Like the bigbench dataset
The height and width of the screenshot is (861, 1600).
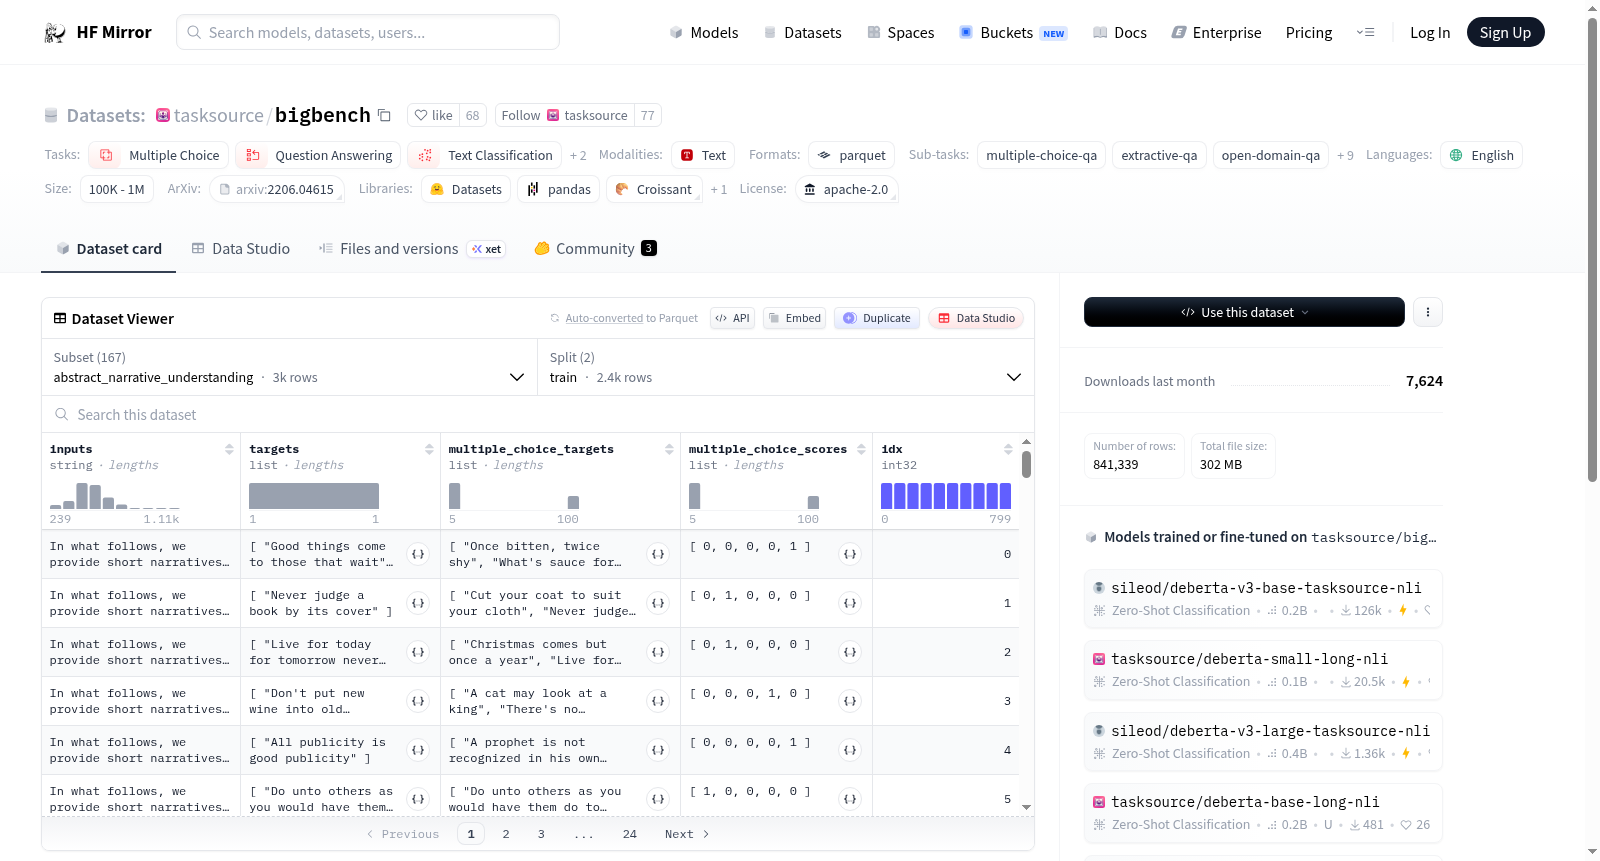pyautogui.click(x=434, y=115)
